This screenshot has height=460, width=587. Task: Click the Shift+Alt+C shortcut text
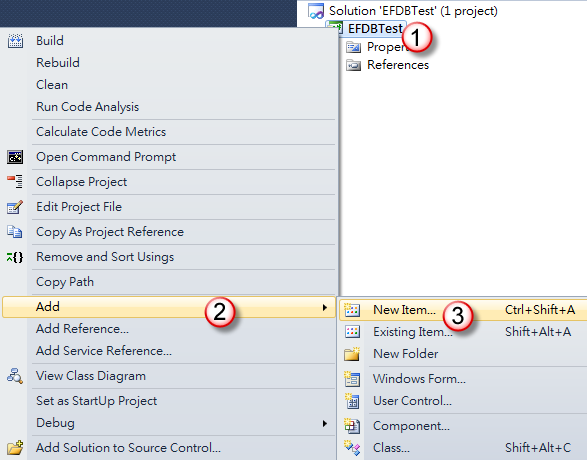pyautogui.click(x=538, y=448)
